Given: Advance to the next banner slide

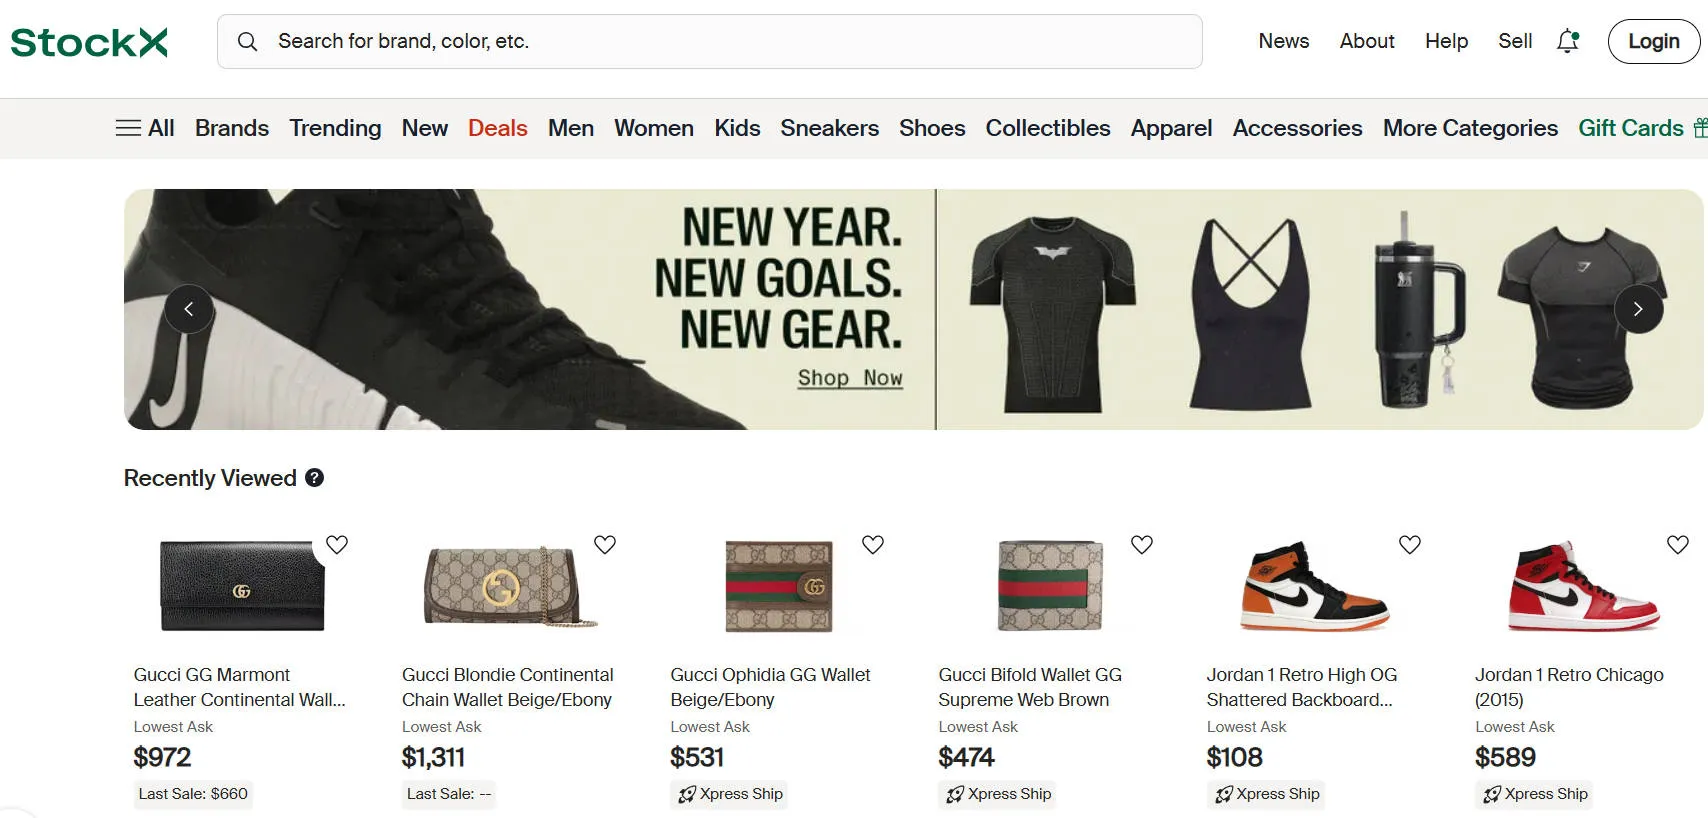Looking at the screenshot, I should pyautogui.click(x=1638, y=309).
